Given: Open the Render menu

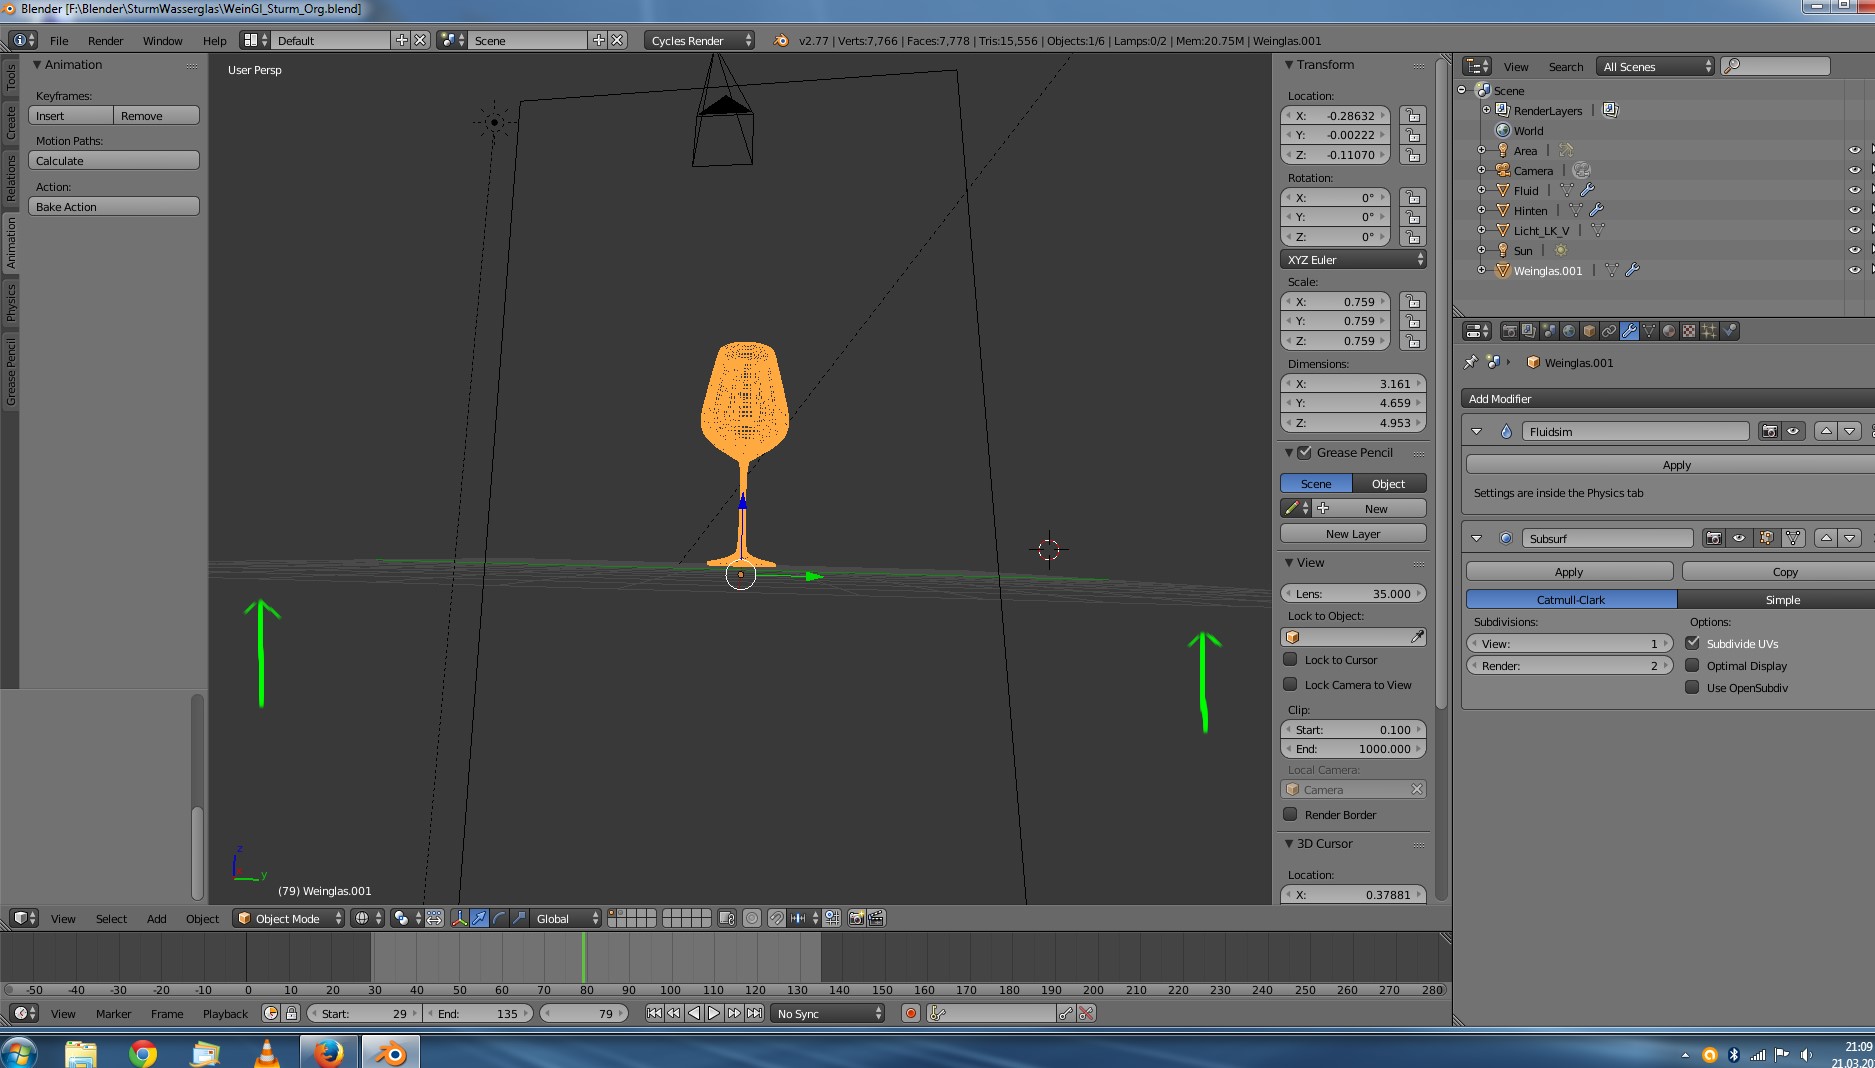Looking at the screenshot, I should tap(105, 40).
